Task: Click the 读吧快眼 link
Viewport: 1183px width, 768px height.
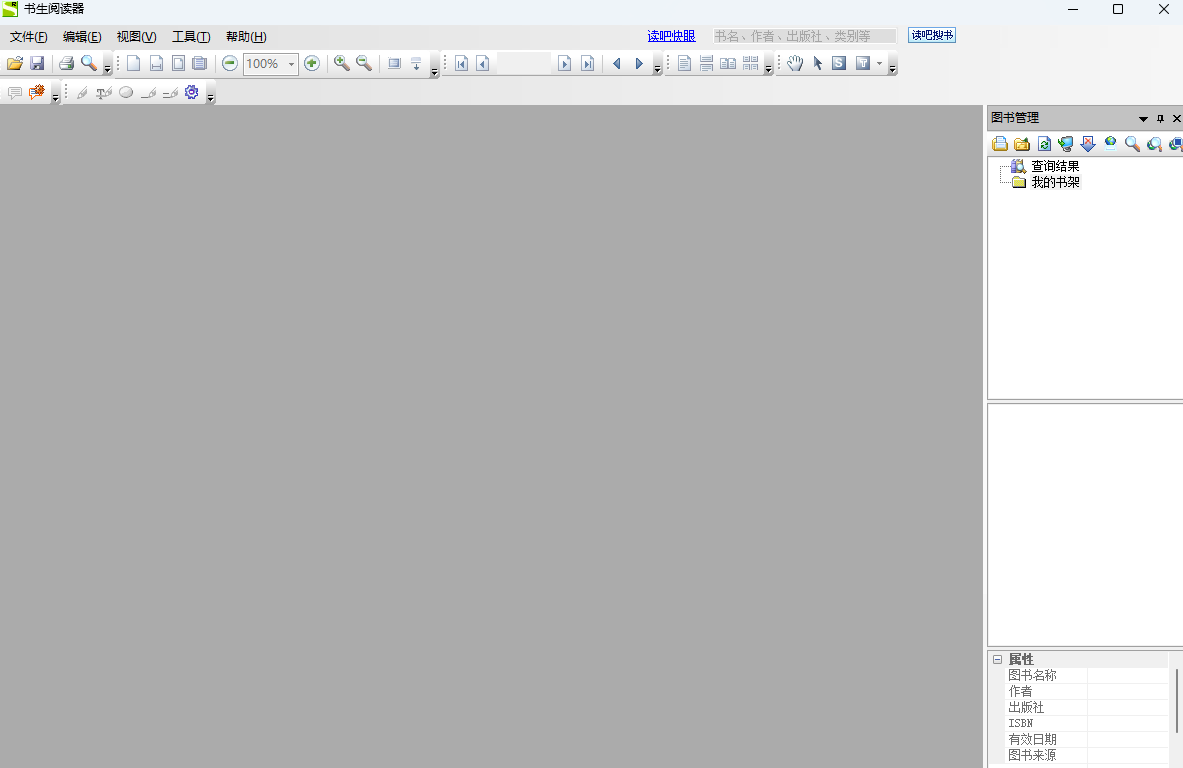Action: tap(671, 36)
